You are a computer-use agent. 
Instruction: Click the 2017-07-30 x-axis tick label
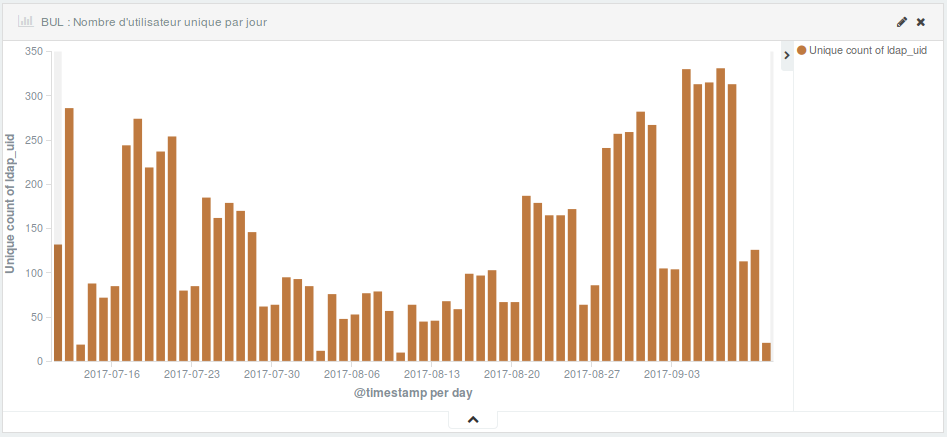point(272,374)
